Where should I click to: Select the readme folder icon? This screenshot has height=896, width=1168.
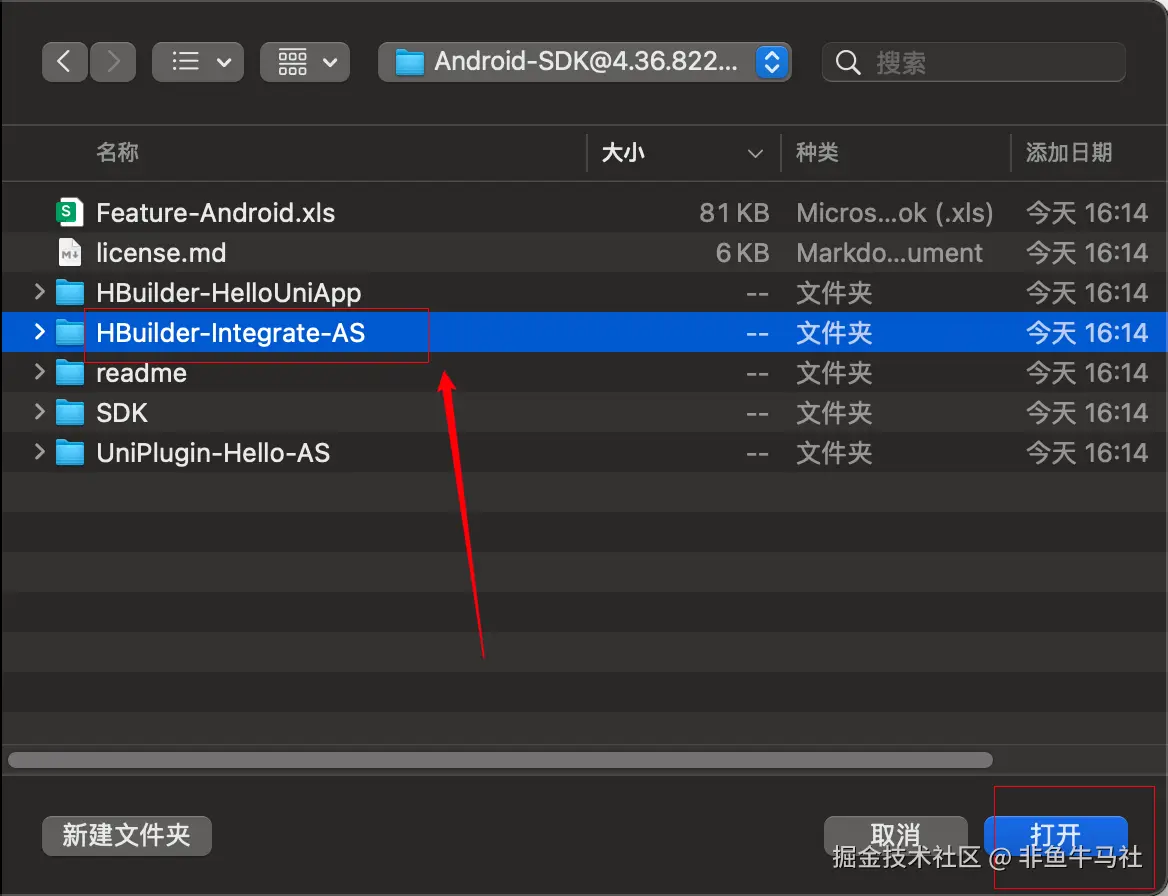coord(70,373)
